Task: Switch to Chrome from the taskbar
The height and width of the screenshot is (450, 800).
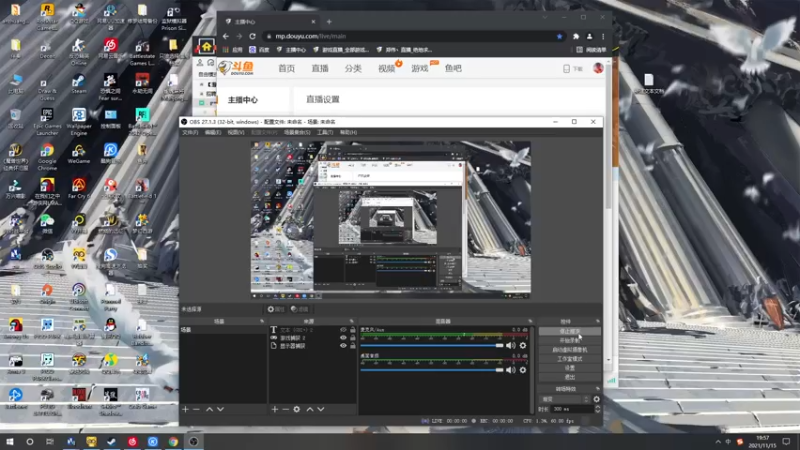Action: pos(173,441)
